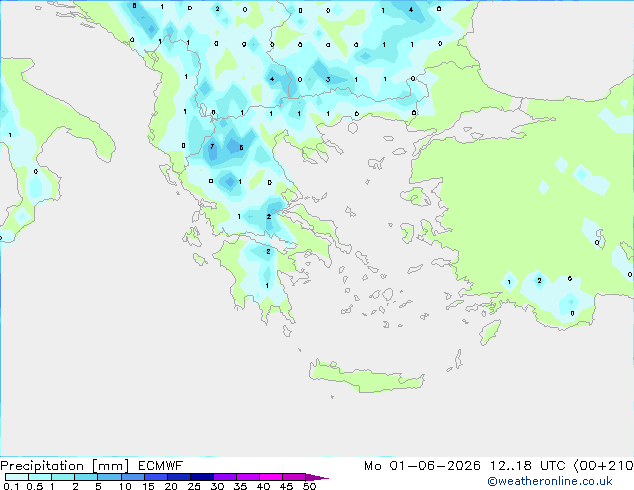Select the "(00+210" forecast offset text
This screenshot has height=490, width=634.
pyautogui.click(x=604, y=466)
